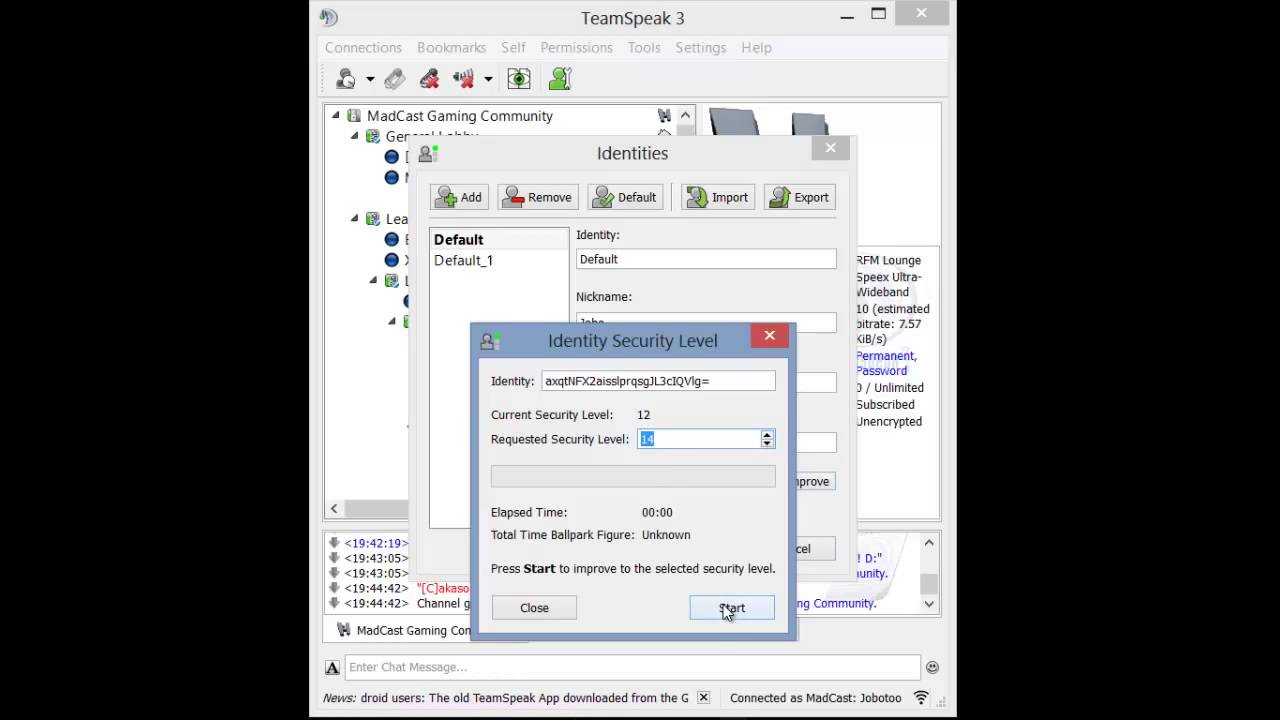Open the Contacts manager toolbar icon
The width and height of the screenshot is (1280, 720).
(560, 79)
